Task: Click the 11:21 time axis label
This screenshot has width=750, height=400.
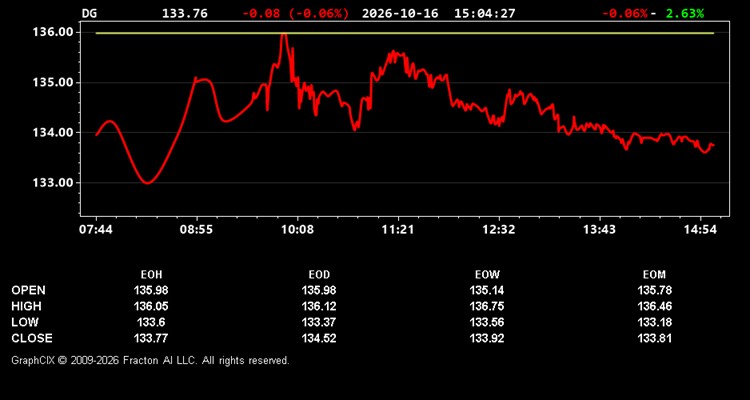Action: [398, 230]
